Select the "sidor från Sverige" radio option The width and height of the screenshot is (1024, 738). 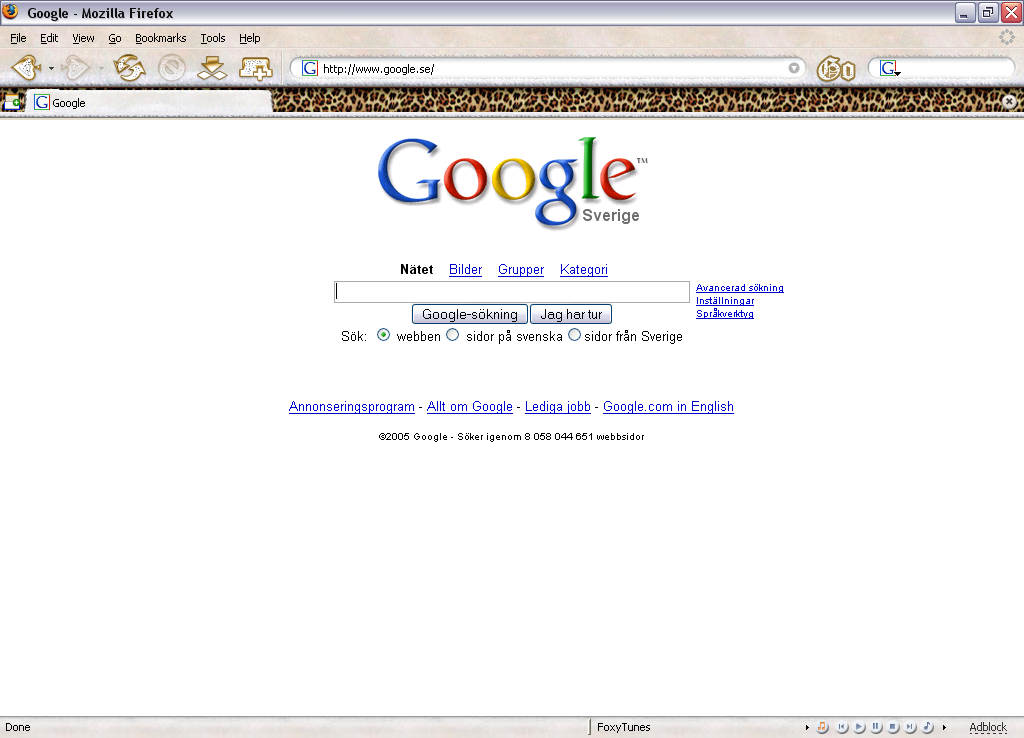point(574,336)
